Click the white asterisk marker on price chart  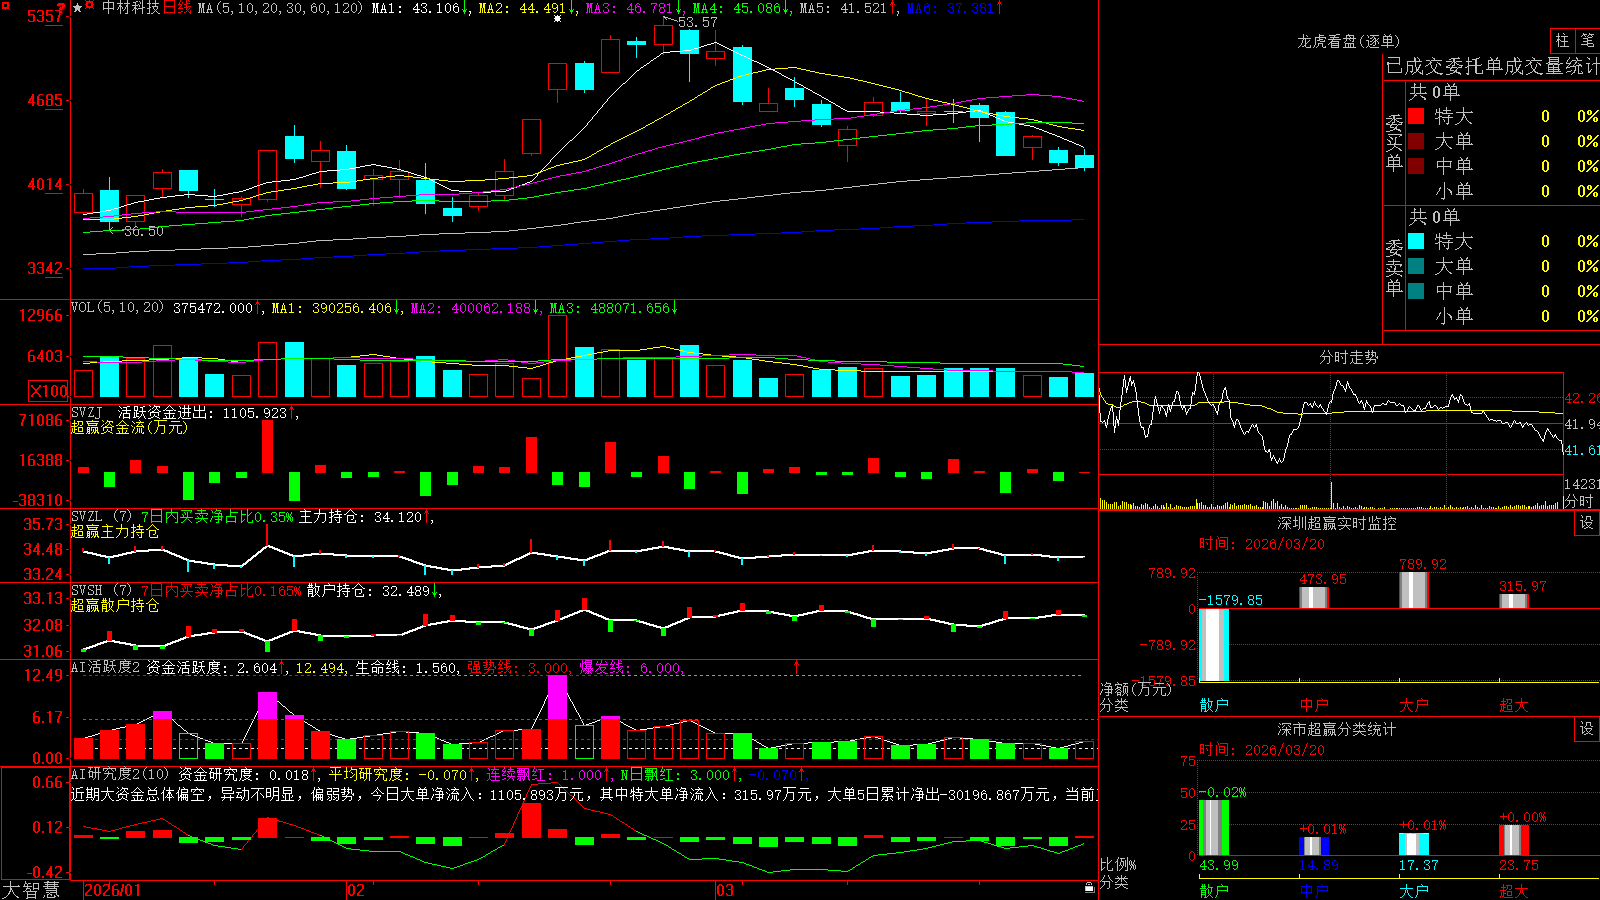557,18
